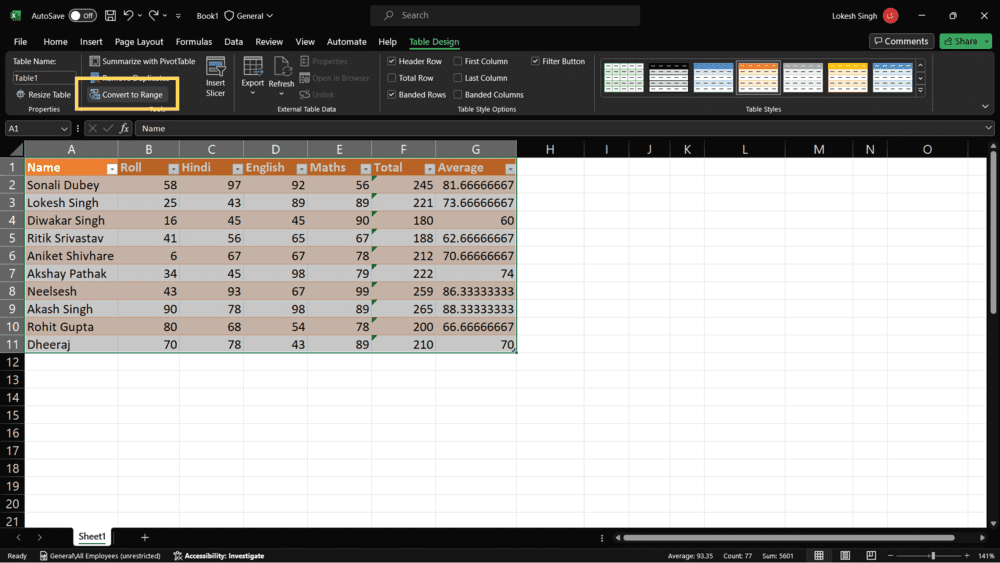Open Summarize with PivotTable
1000x563 pixels.
pyautogui.click(x=142, y=61)
